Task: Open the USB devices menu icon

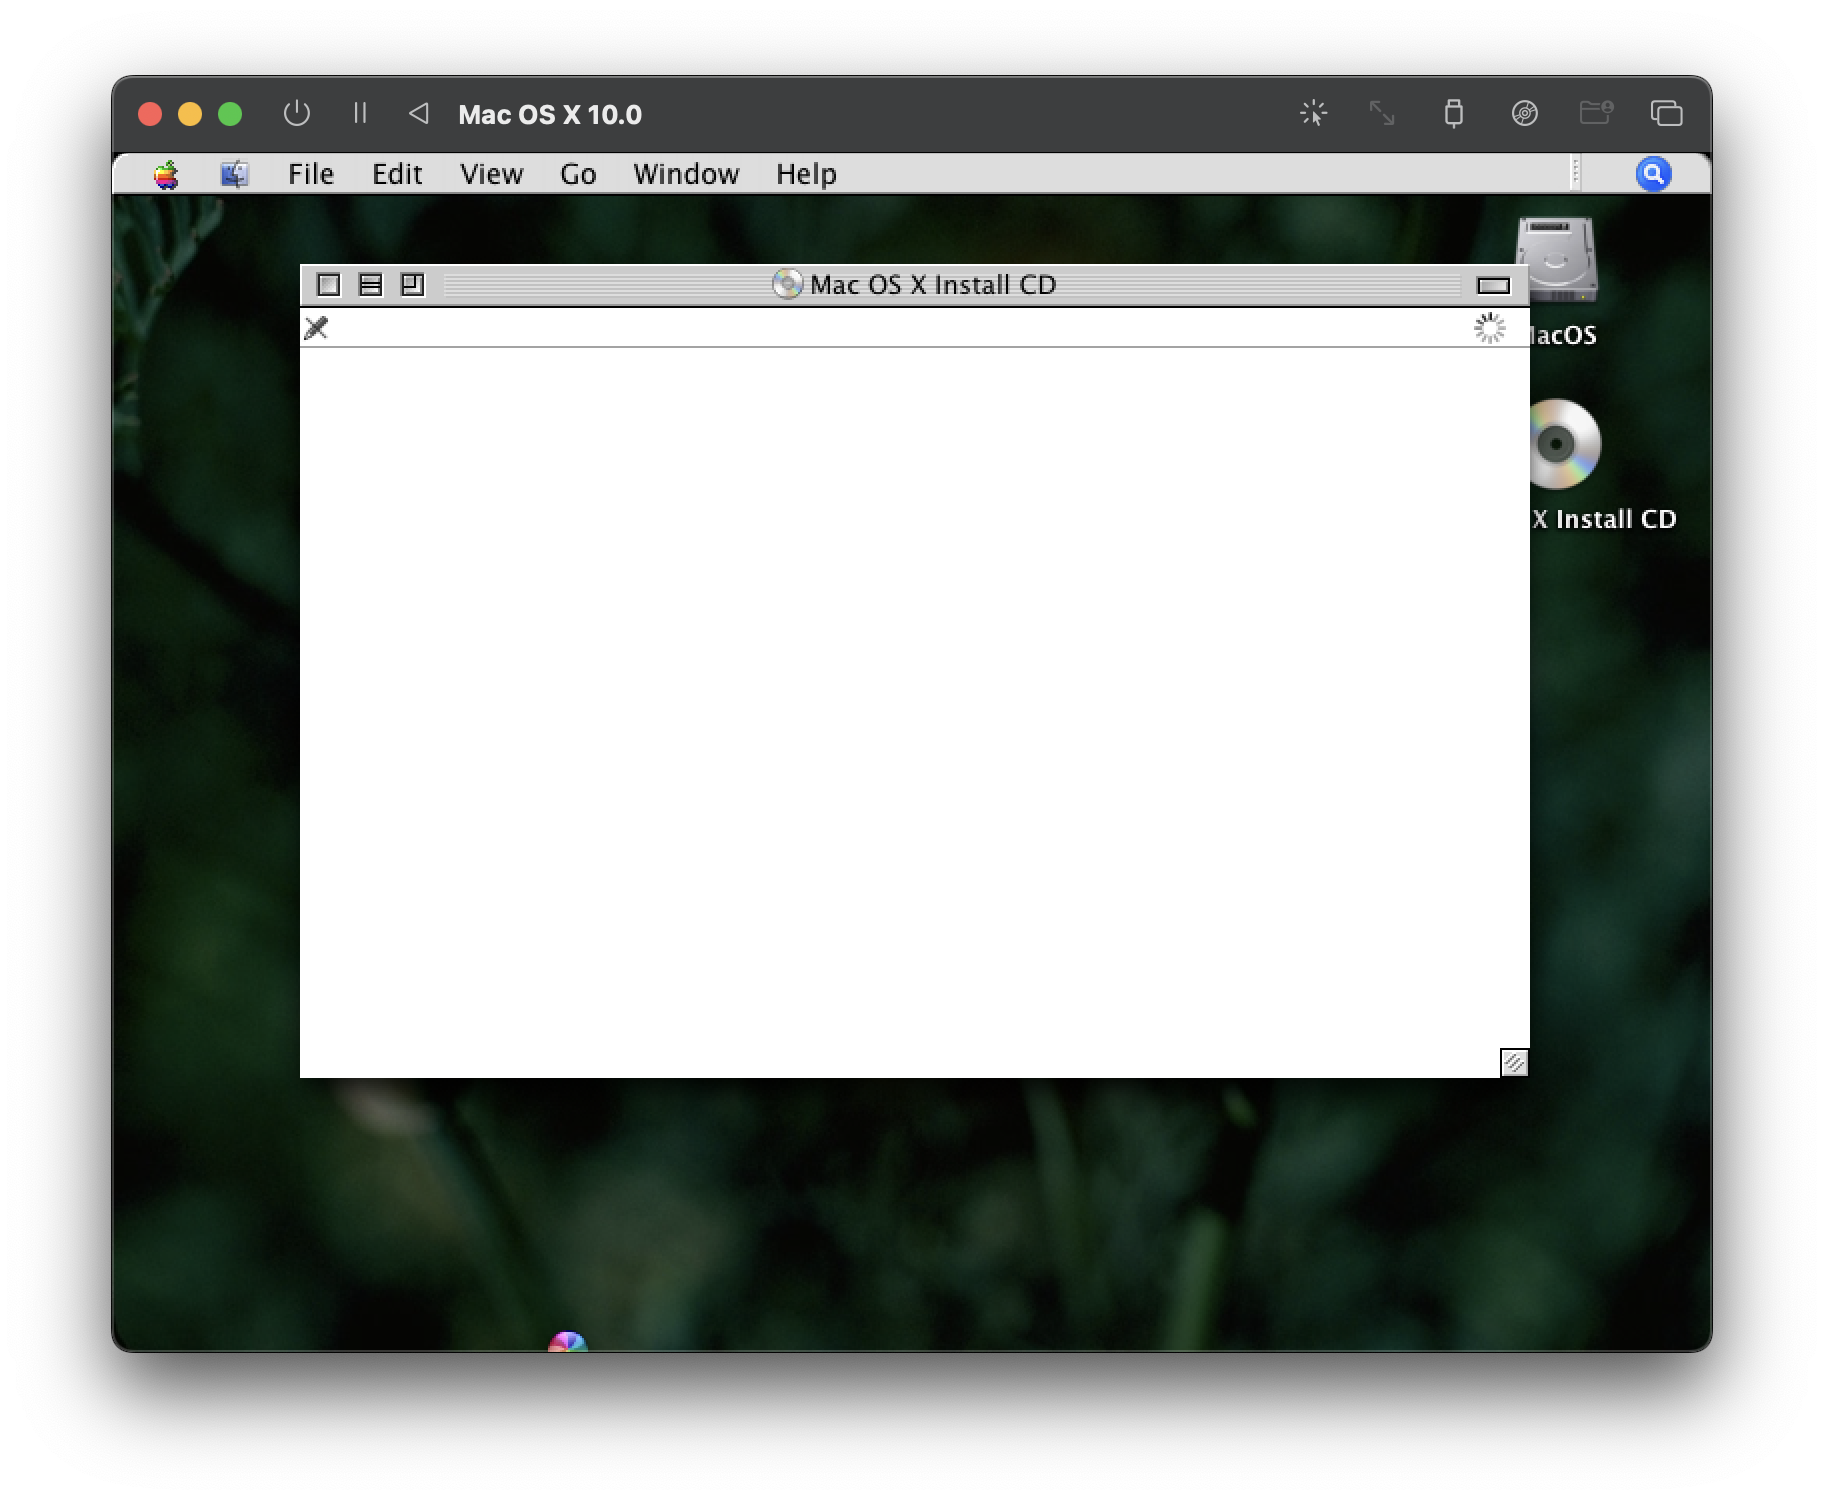Action: [1453, 113]
